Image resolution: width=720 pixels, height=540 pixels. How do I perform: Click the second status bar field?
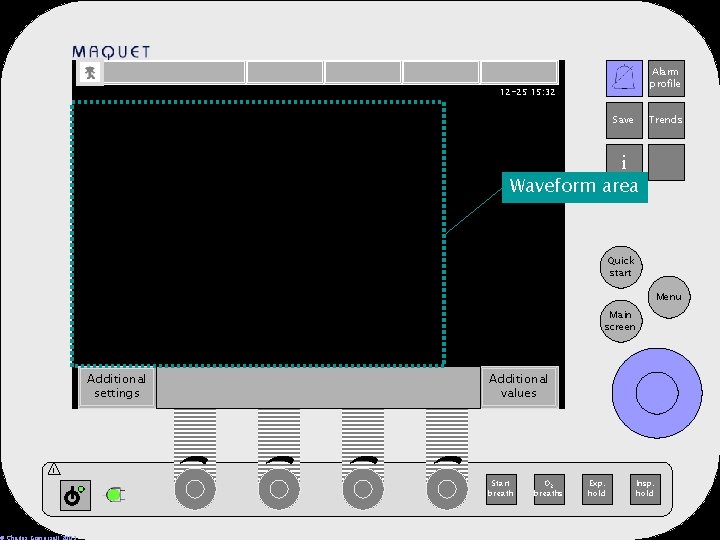[285, 73]
